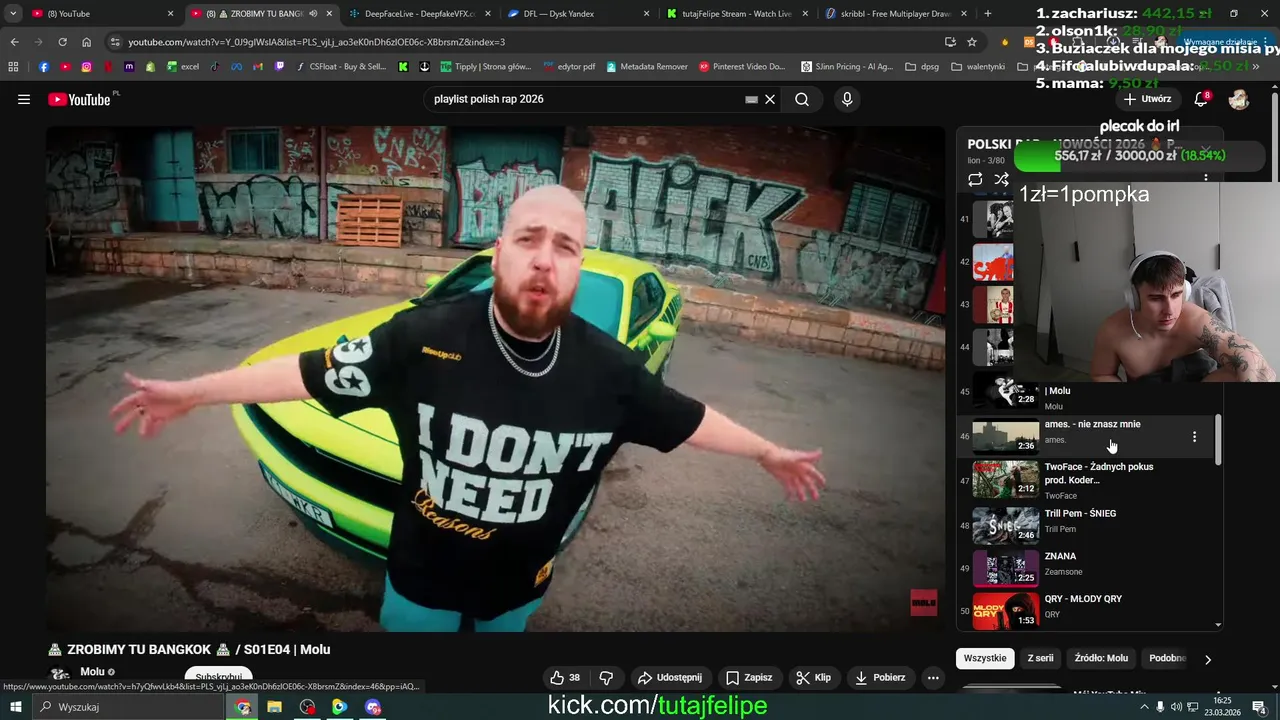Open the Instagram bookmark
Viewport: 1280px width, 720px height.
pos(87,67)
